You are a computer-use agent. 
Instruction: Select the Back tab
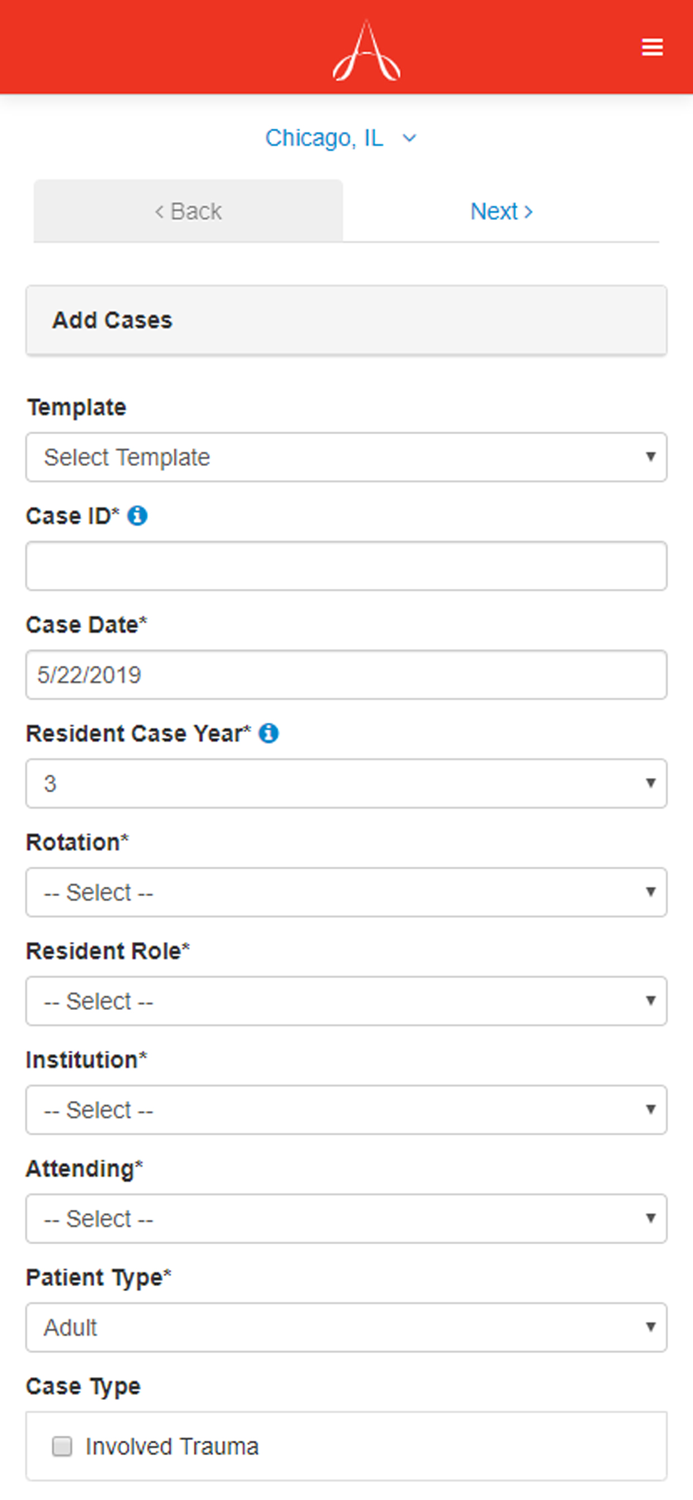[x=188, y=211]
